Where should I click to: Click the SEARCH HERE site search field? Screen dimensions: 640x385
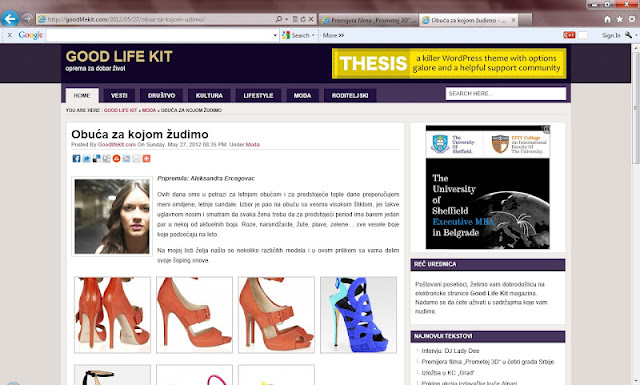[506, 93]
